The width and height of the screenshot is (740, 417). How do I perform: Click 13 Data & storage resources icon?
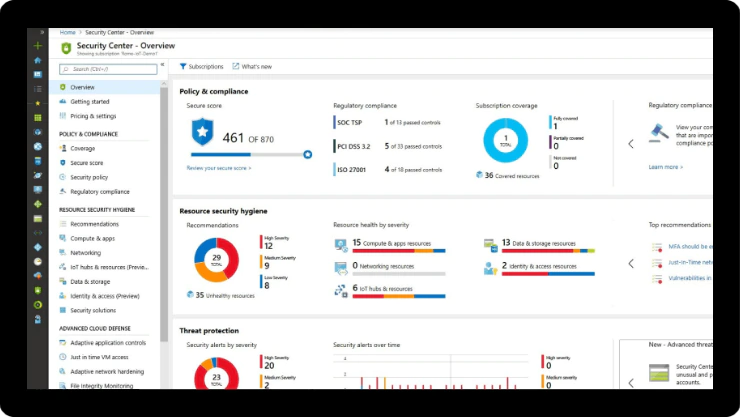click(491, 245)
